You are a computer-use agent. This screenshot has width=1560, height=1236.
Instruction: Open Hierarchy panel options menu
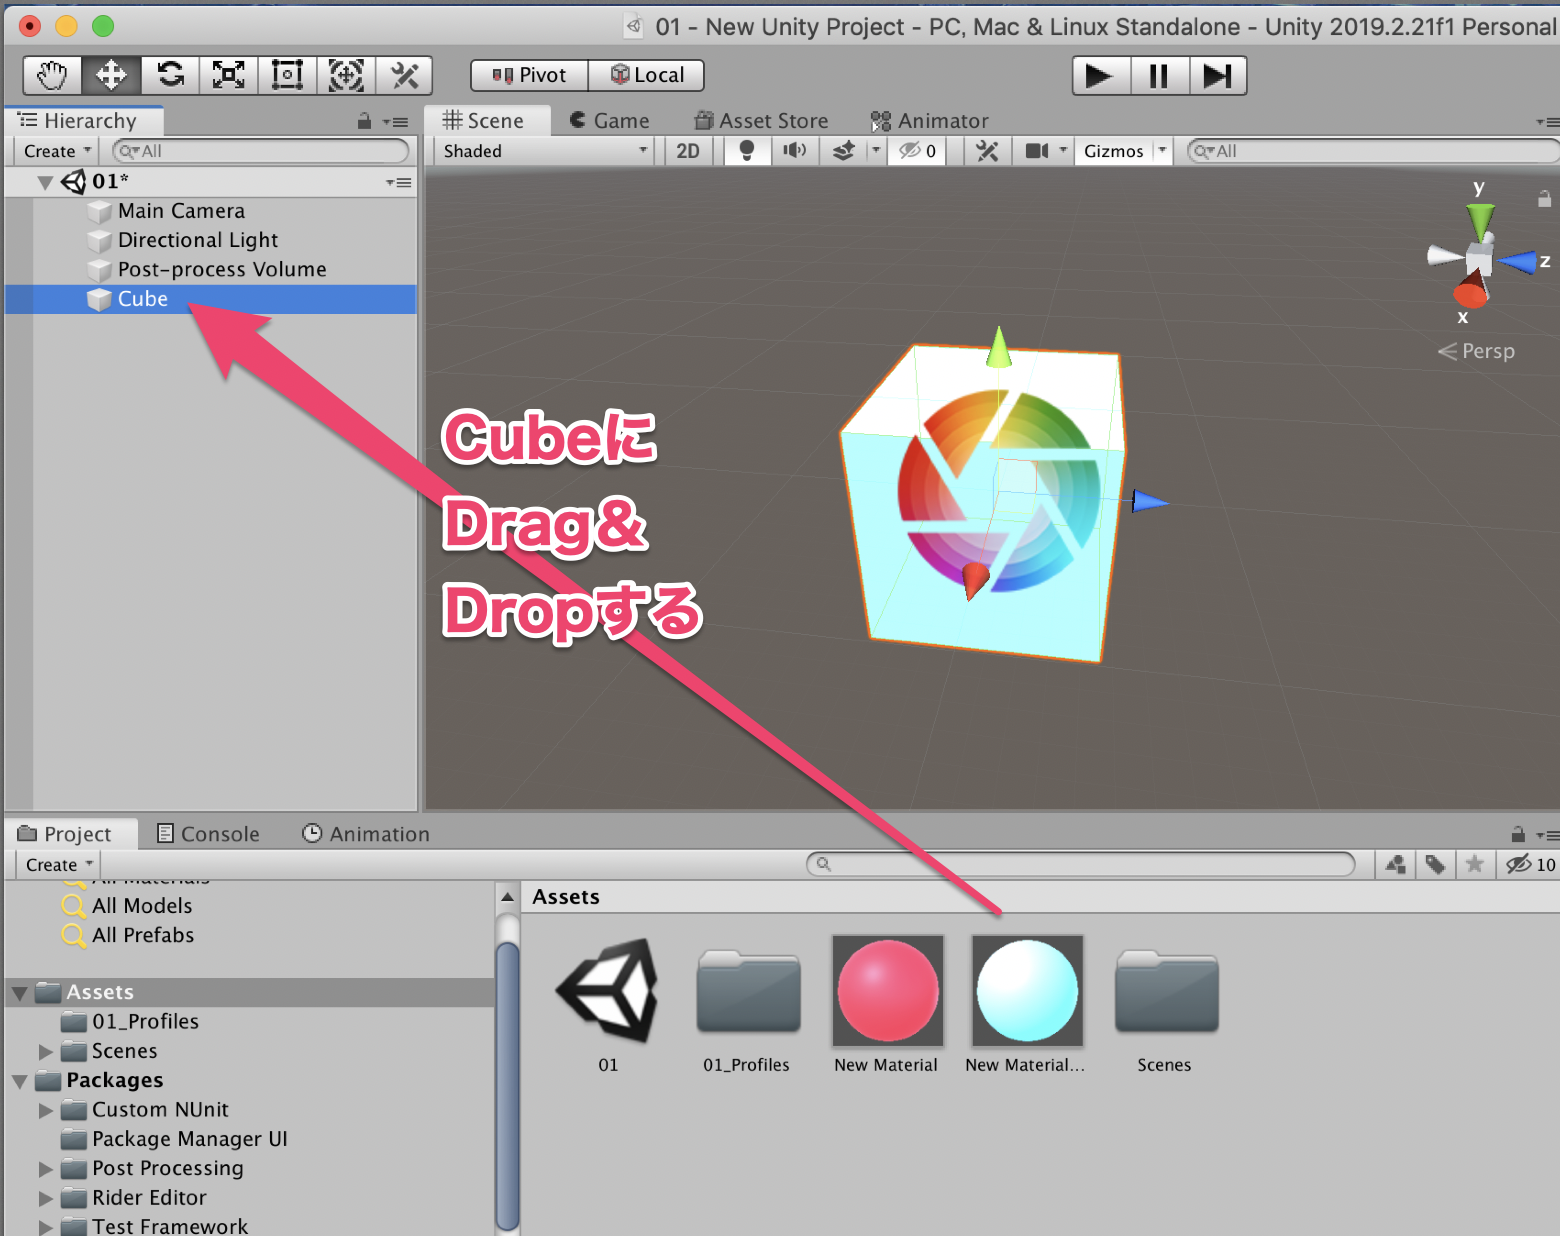397,122
